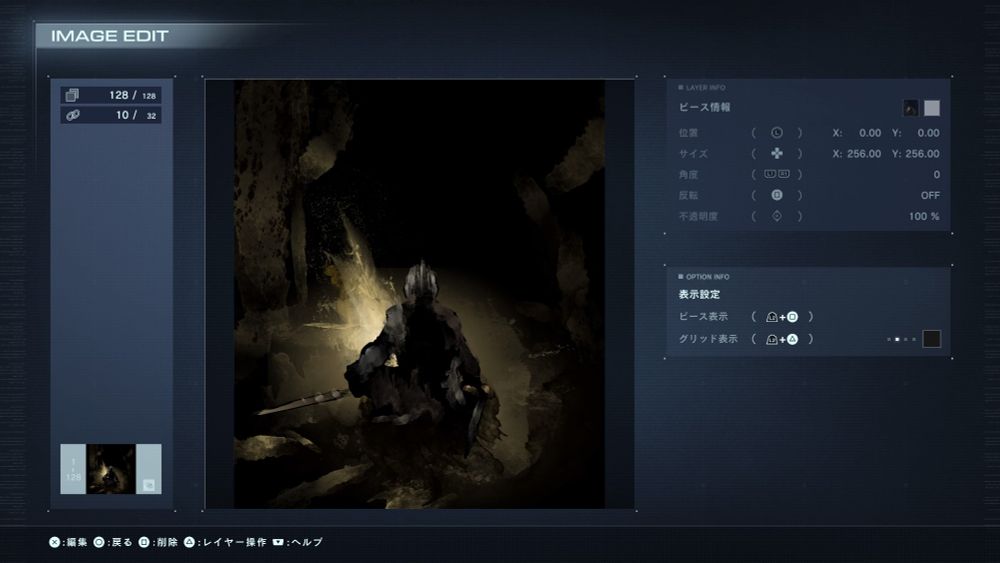
Task: Click the touchpad icon for ヘルプ
Action: pyautogui.click(x=278, y=542)
